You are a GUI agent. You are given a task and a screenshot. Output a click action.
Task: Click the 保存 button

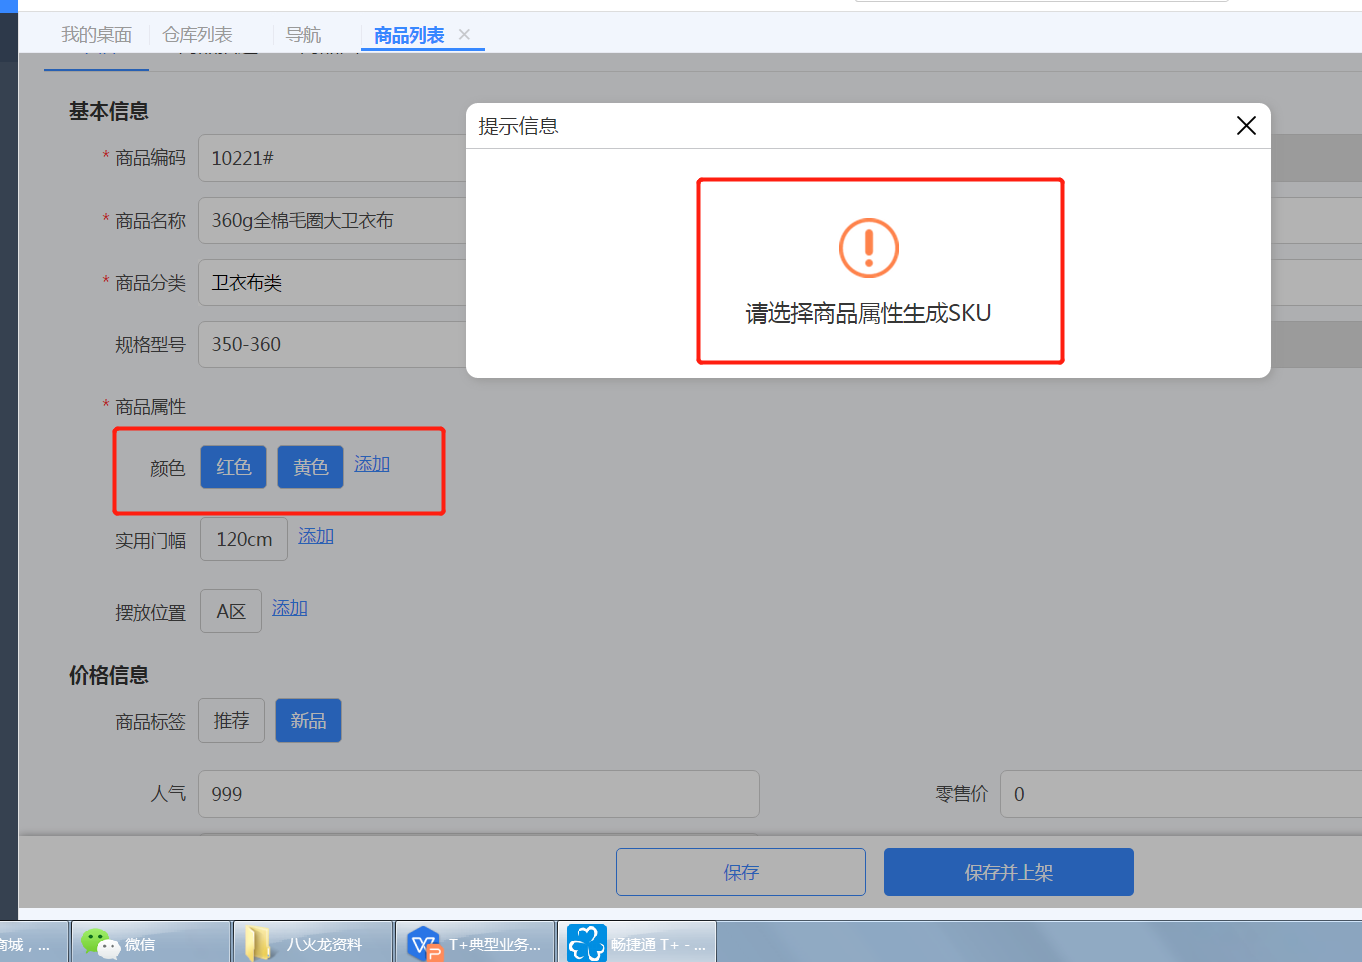click(741, 872)
